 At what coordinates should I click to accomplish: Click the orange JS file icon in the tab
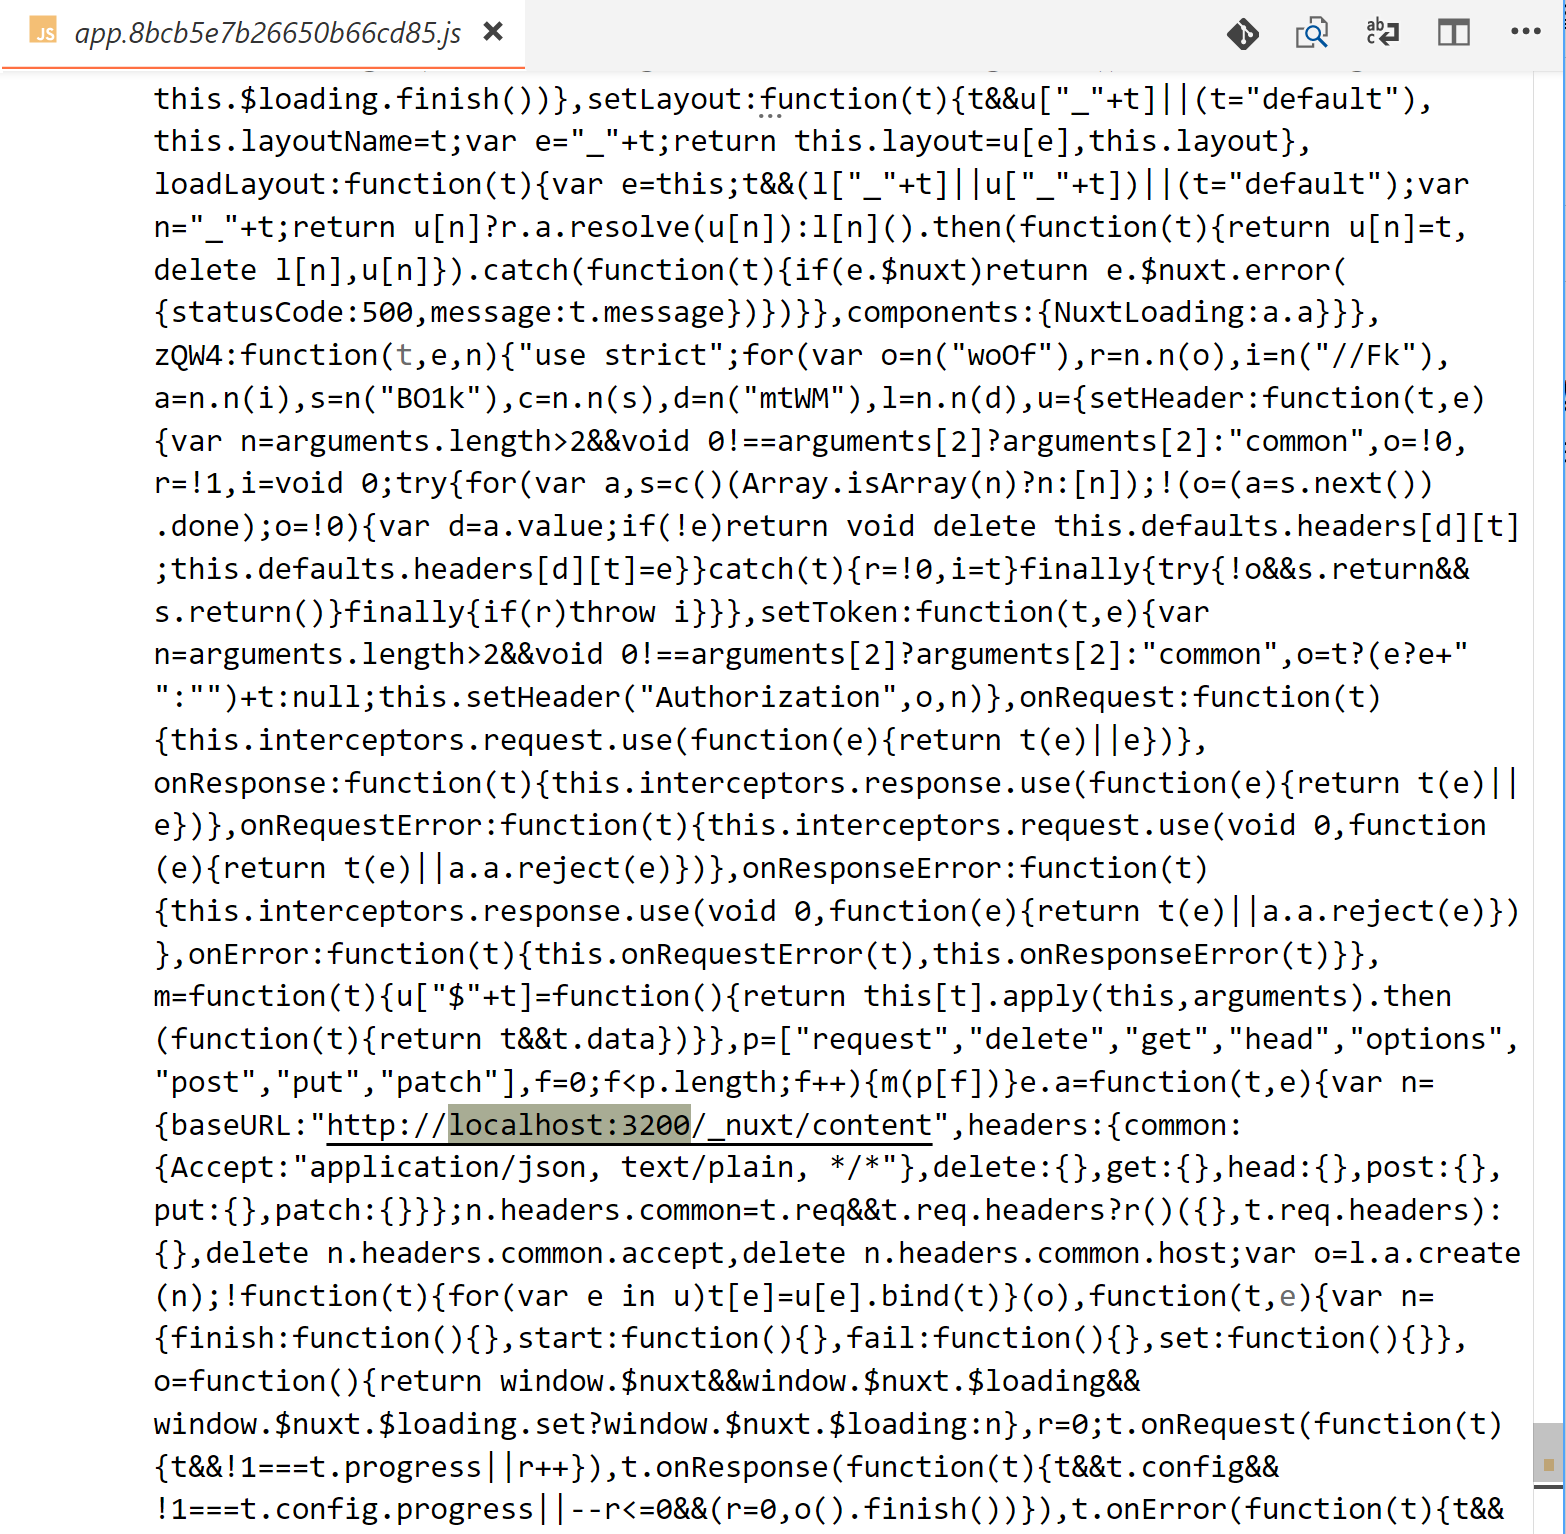pos(43,32)
